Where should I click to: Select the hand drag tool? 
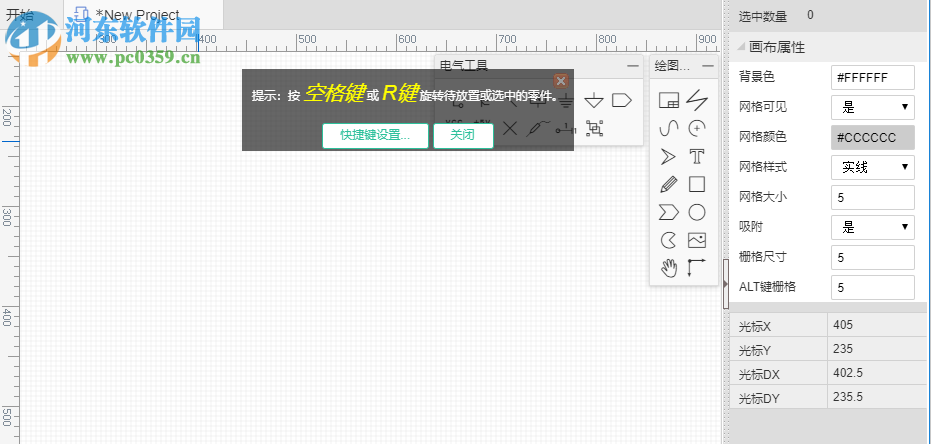point(669,268)
